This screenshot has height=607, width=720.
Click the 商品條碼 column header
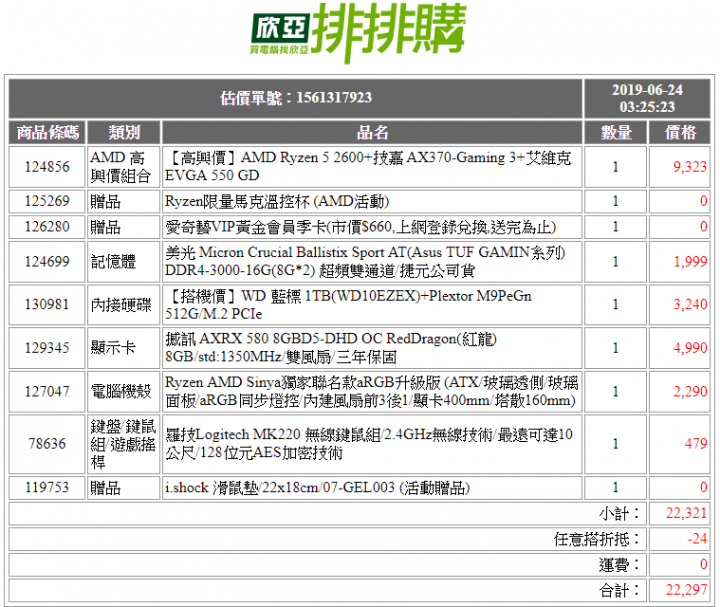point(47,133)
